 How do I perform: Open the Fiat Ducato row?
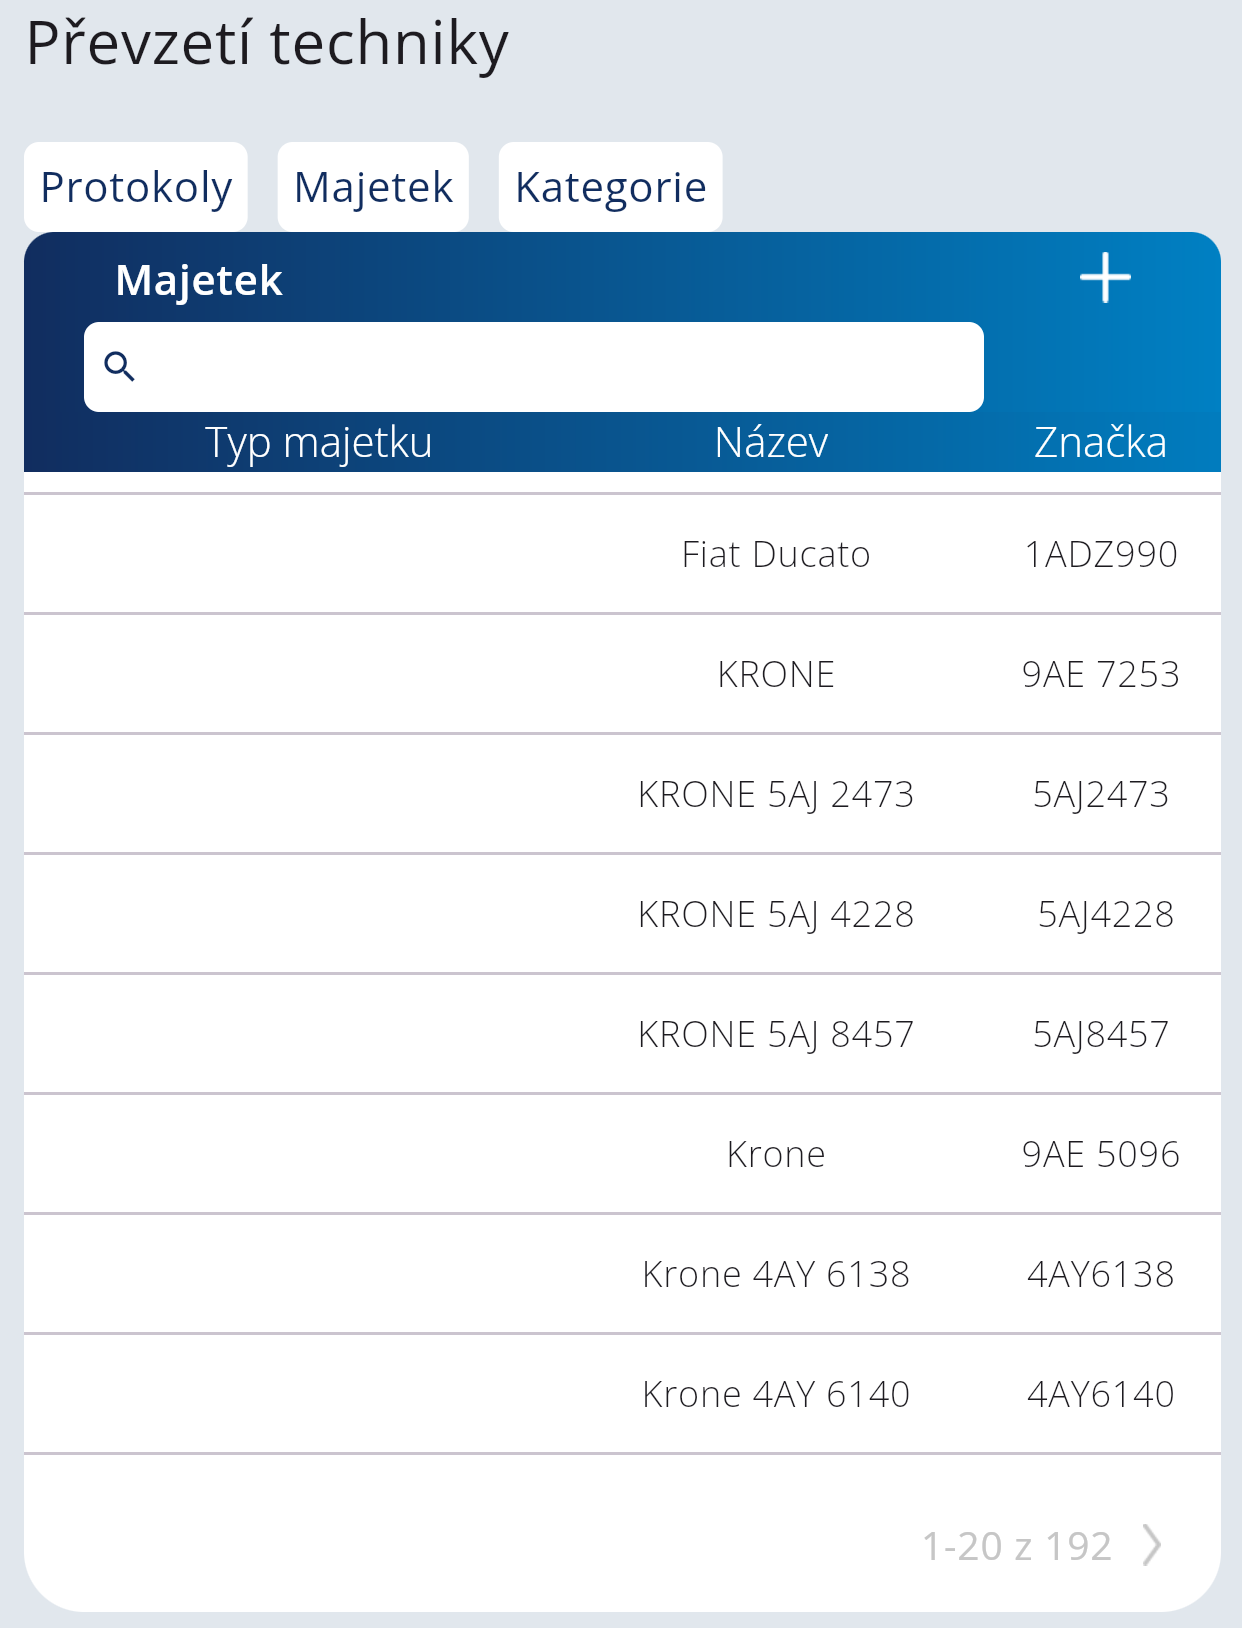776,554
